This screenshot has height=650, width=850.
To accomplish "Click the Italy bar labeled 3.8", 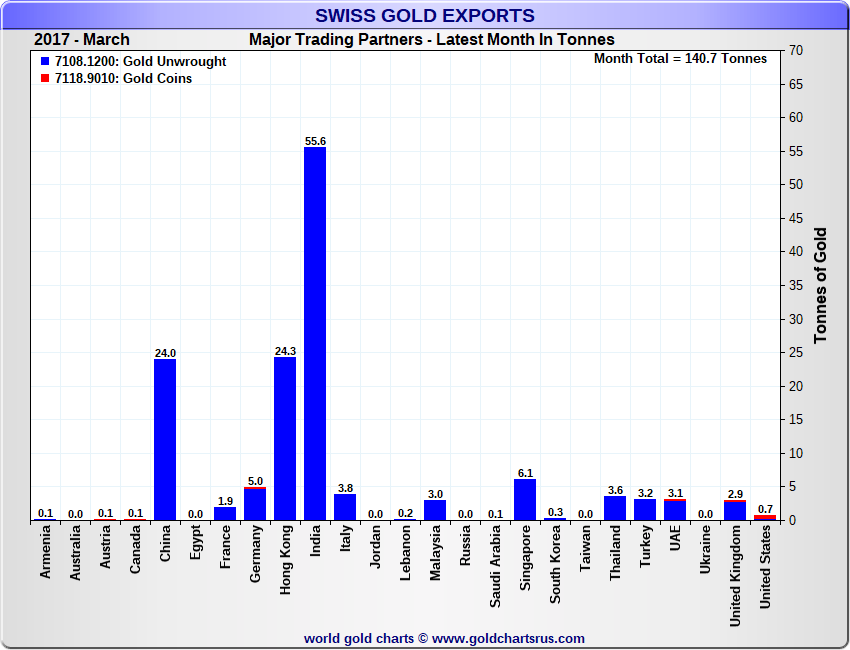I will coord(345,507).
